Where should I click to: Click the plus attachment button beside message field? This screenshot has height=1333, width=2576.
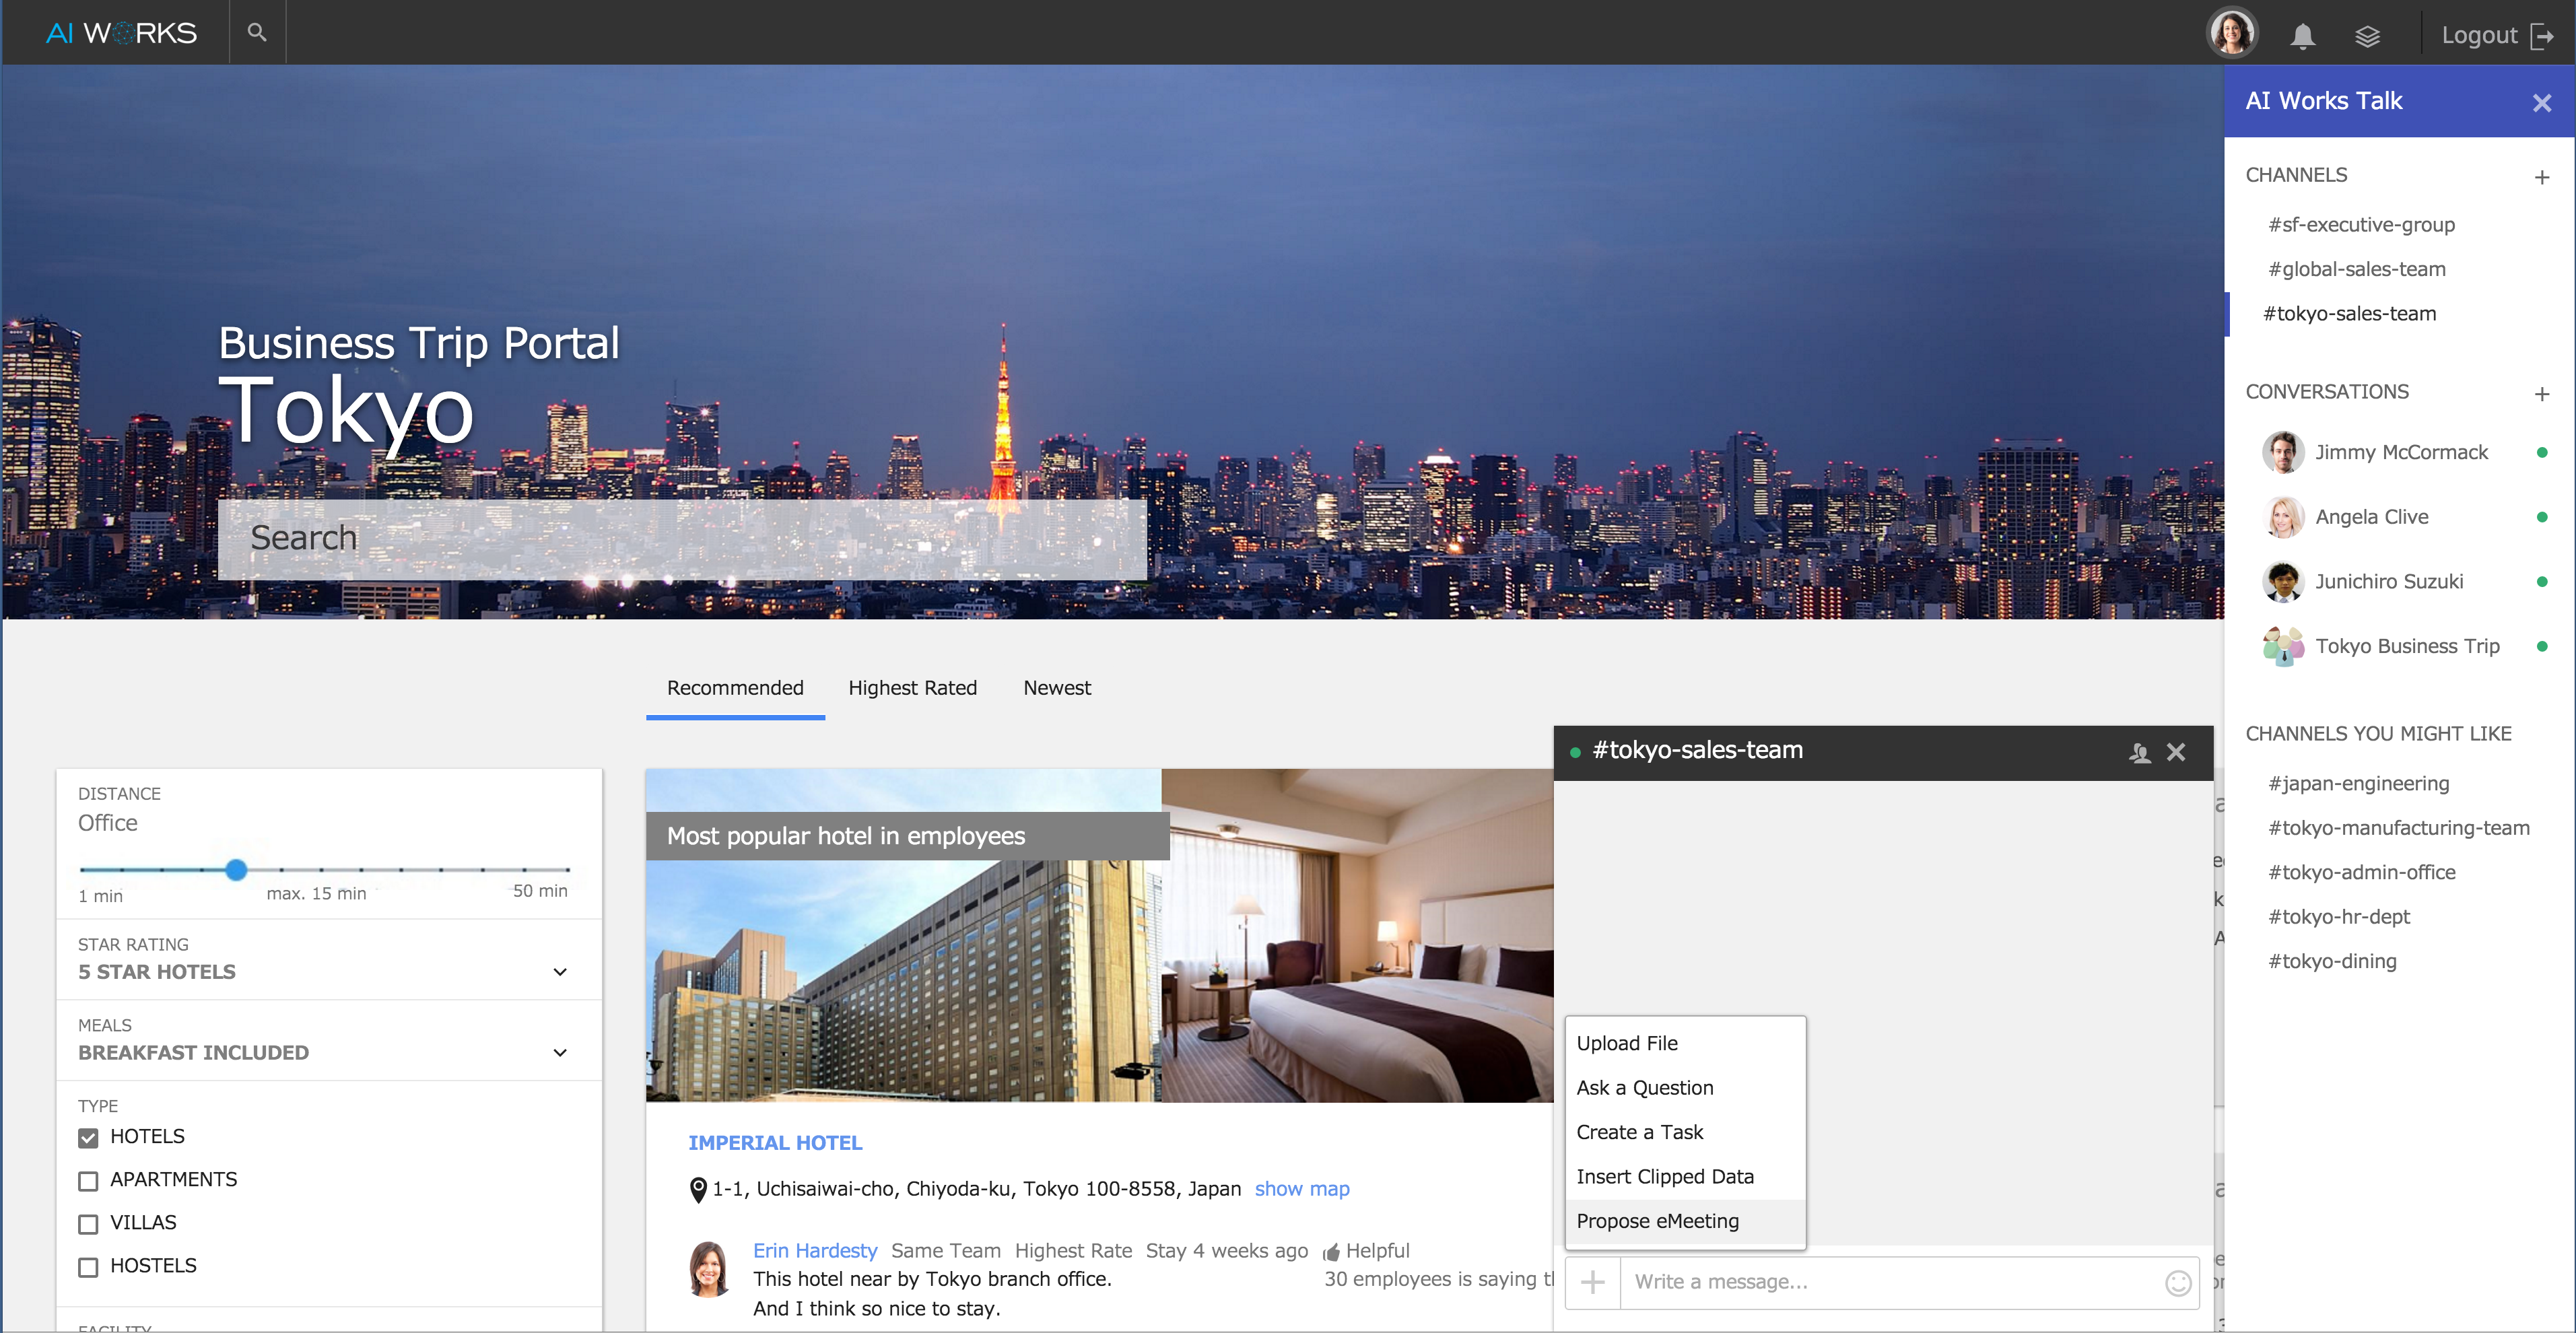coord(1592,1282)
